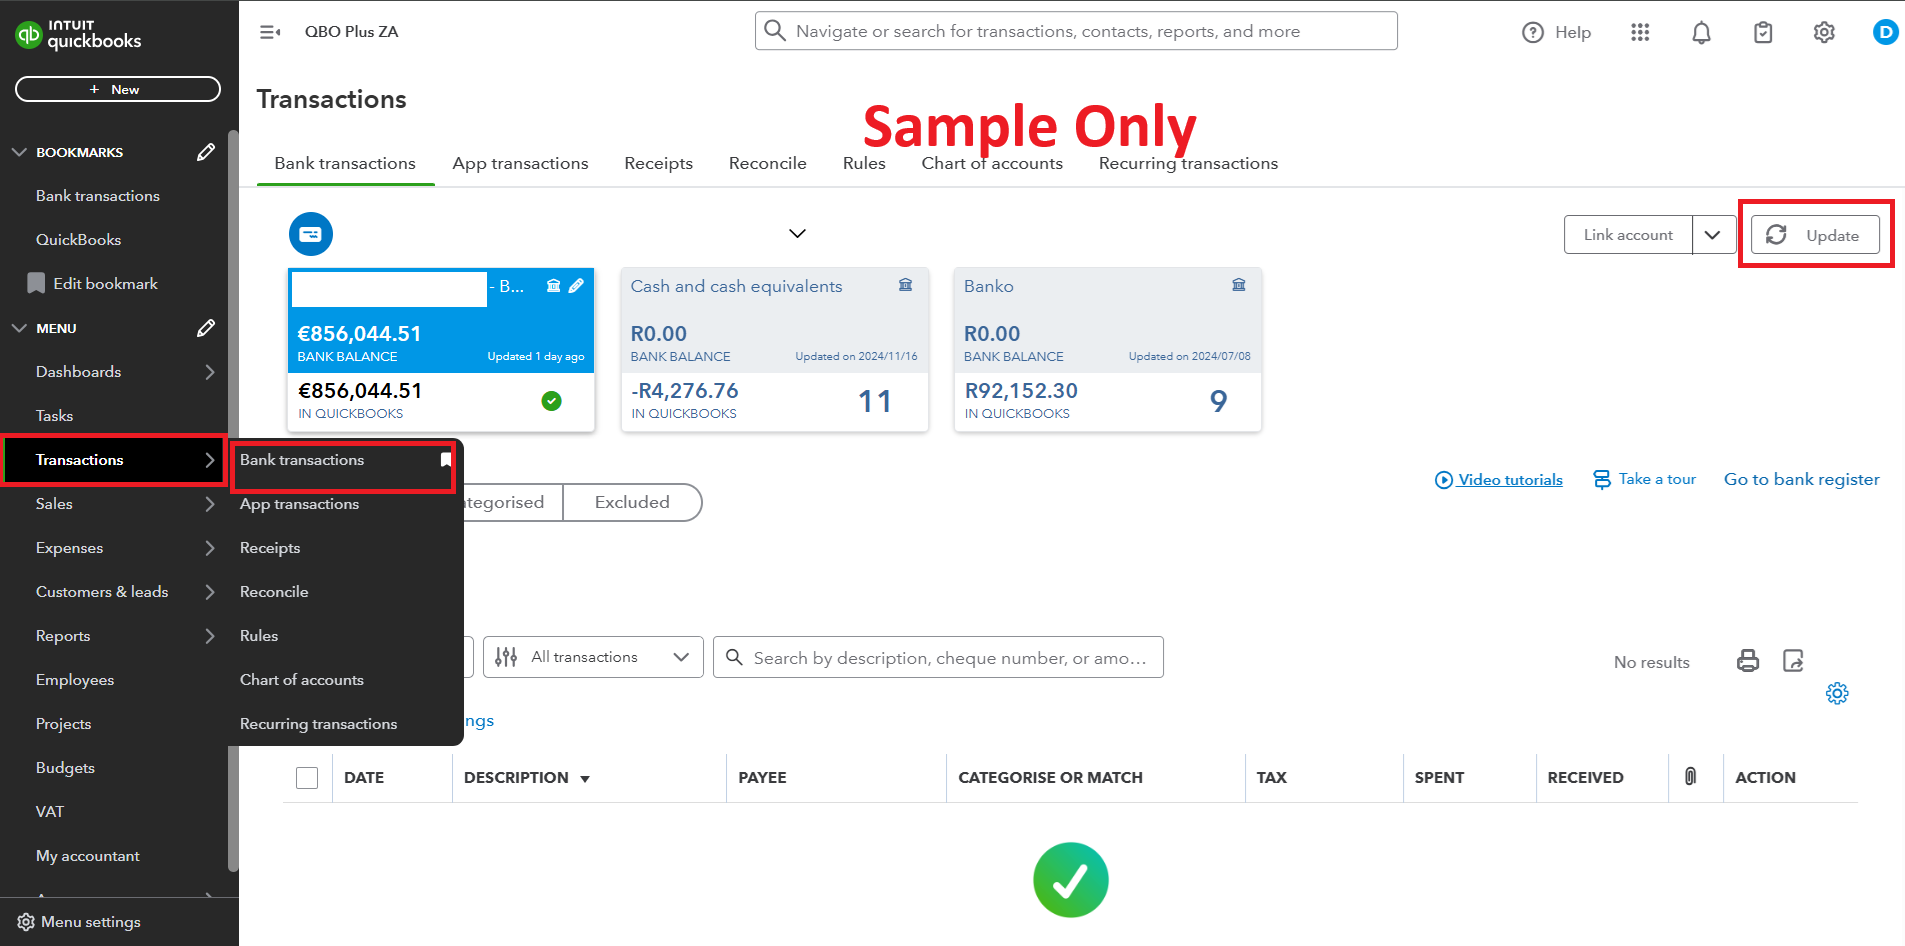Open Employees in the sidebar
This screenshot has height=946, width=1905.
[x=75, y=680]
